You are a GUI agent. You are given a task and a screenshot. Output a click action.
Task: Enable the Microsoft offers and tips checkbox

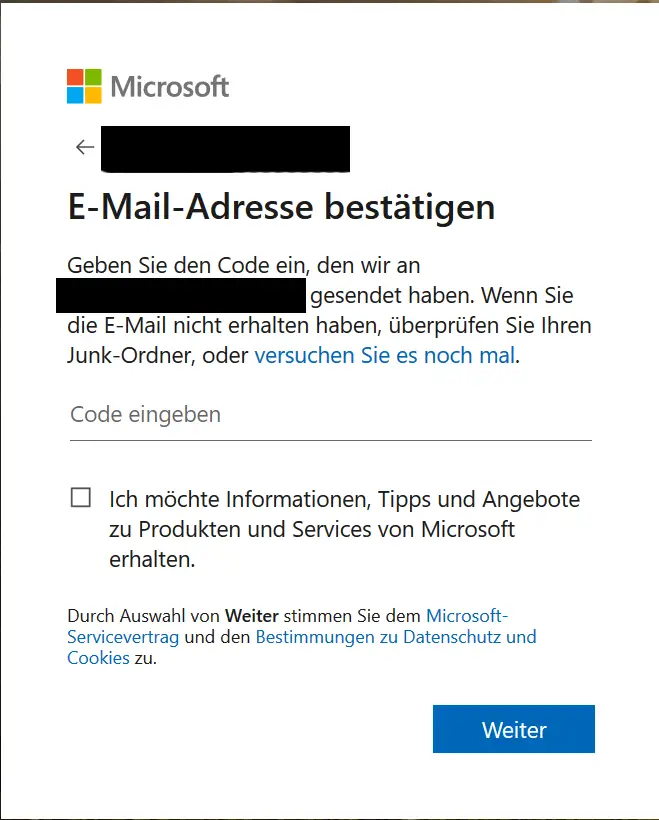81,497
